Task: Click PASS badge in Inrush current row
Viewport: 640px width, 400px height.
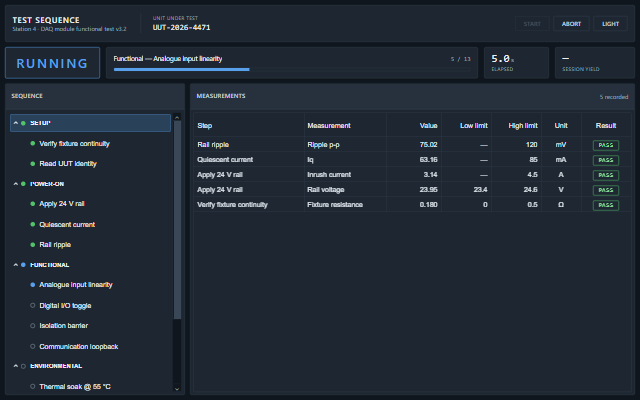Action: (606, 175)
